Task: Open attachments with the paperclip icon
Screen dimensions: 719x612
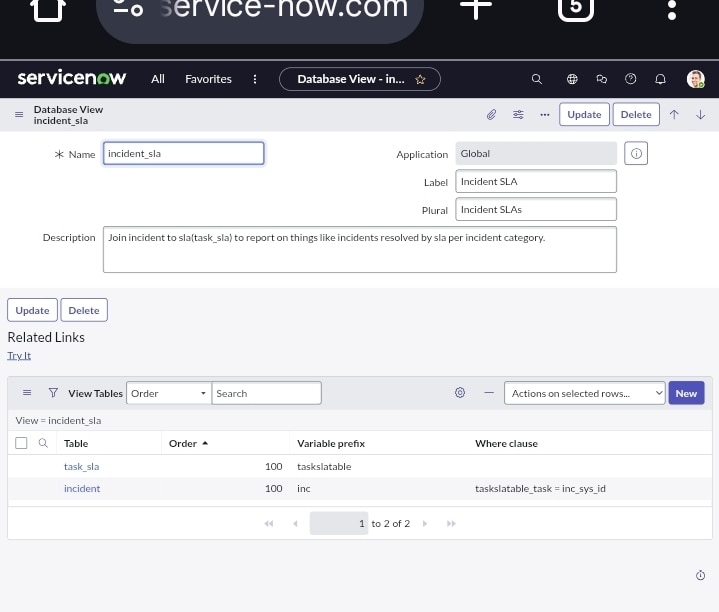Action: pos(491,114)
